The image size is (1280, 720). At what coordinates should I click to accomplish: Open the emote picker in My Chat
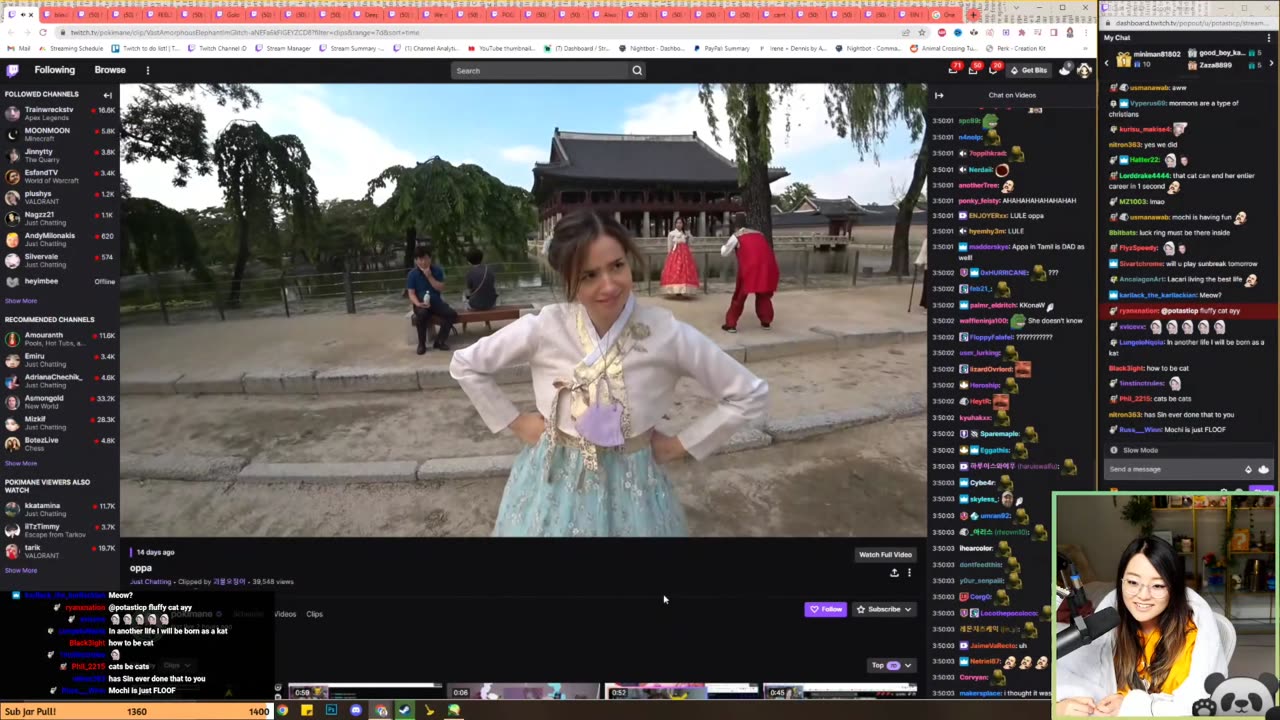pos(1263,469)
